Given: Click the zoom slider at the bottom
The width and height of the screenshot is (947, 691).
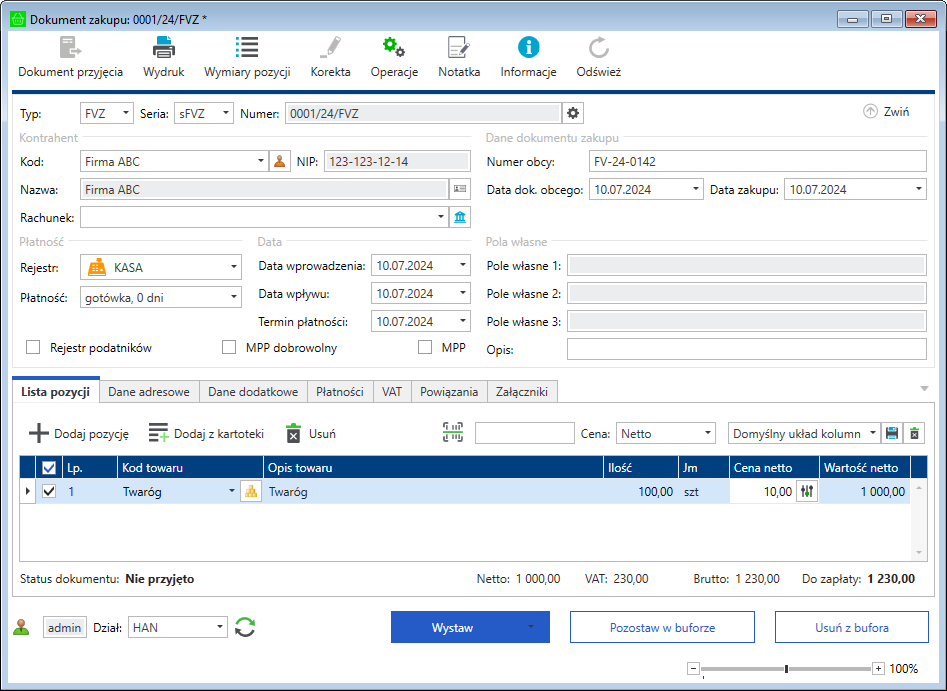Looking at the screenshot, I should click(x=787, y=668).
